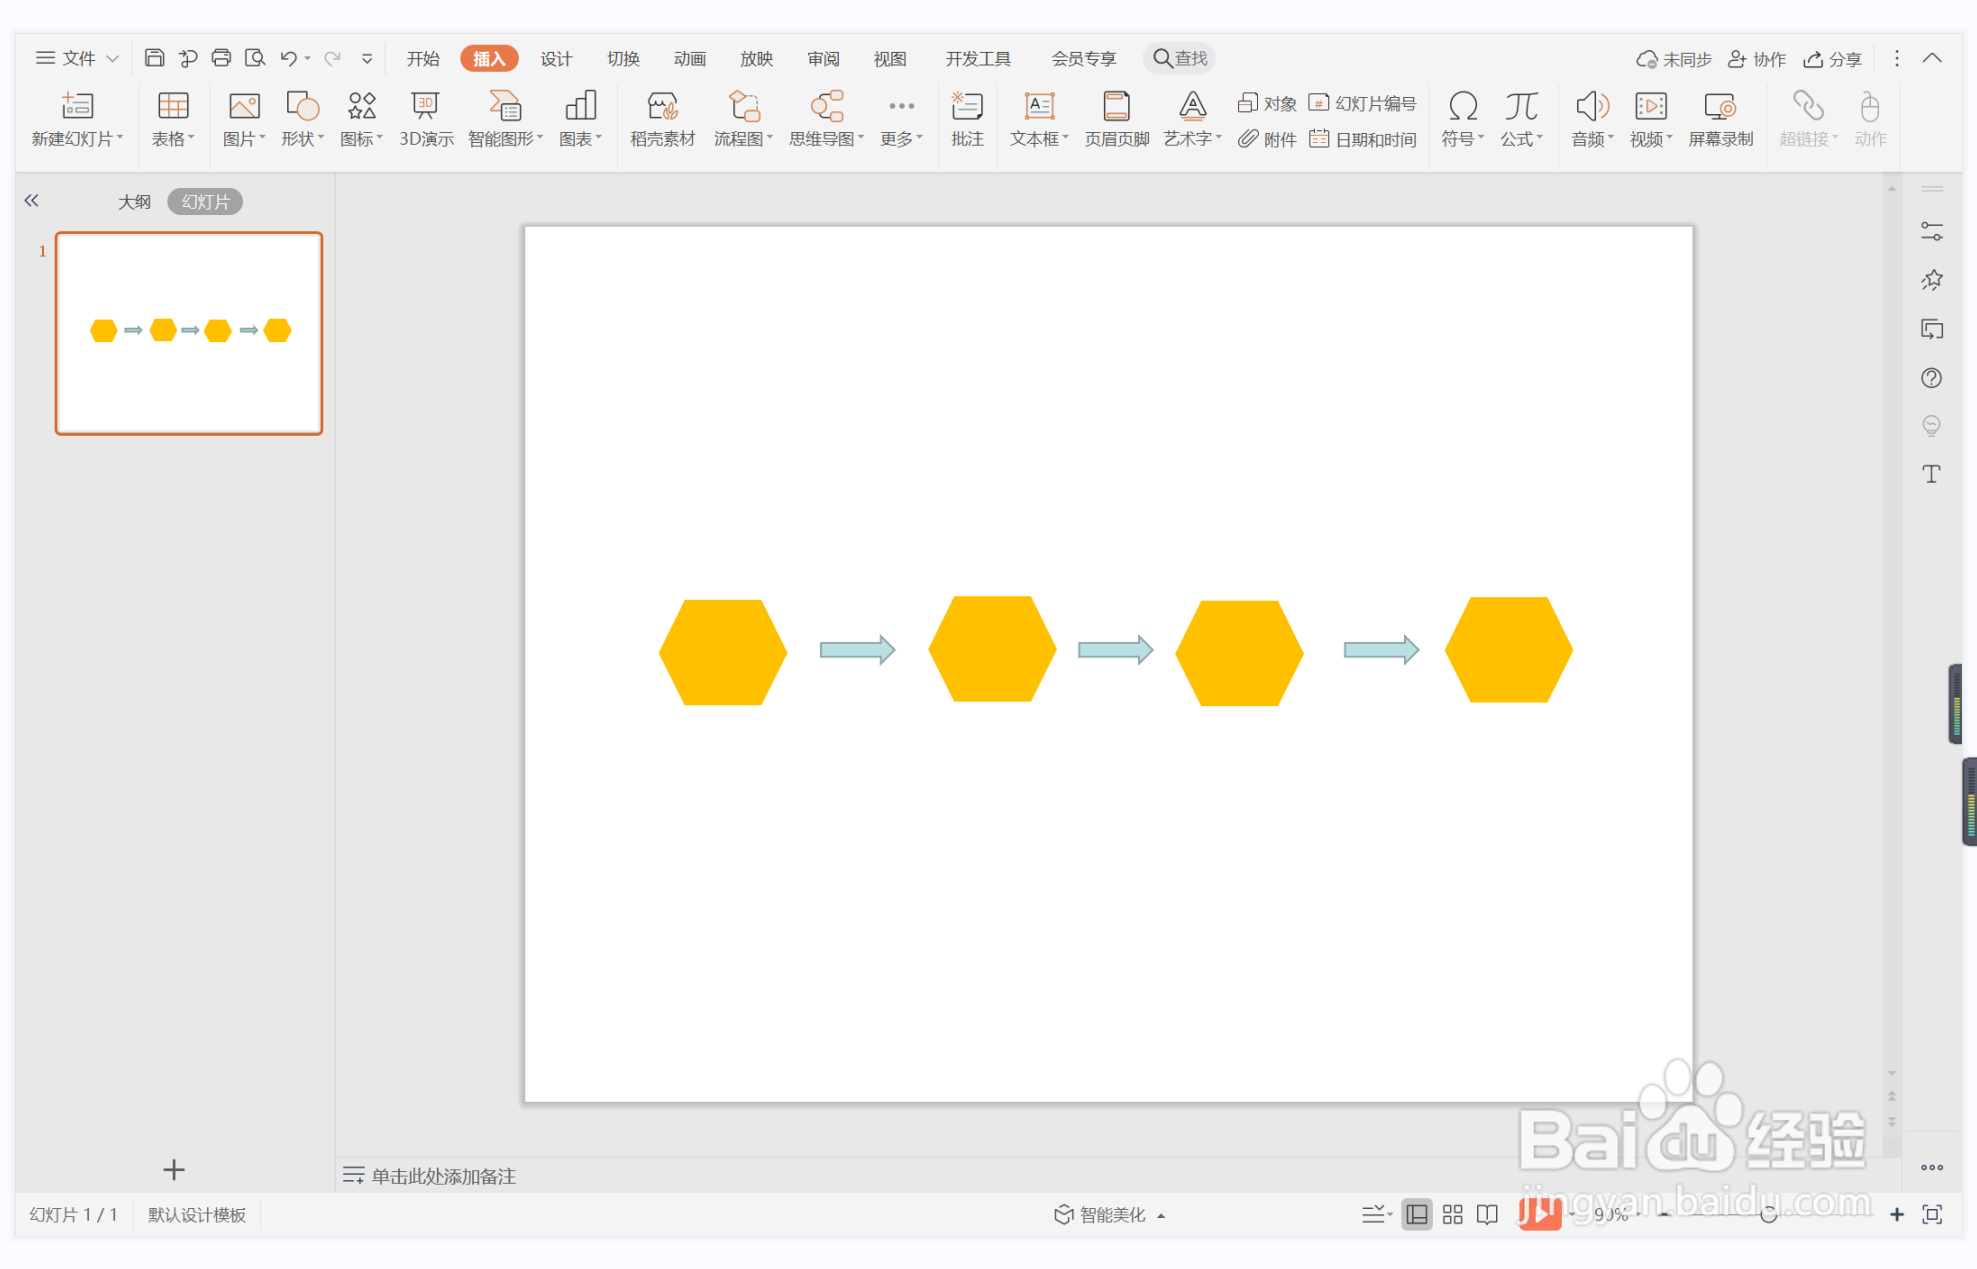The image size is (1977, 1269).
Task: Open the Docer materials icon
Action: tap(662, 106)
